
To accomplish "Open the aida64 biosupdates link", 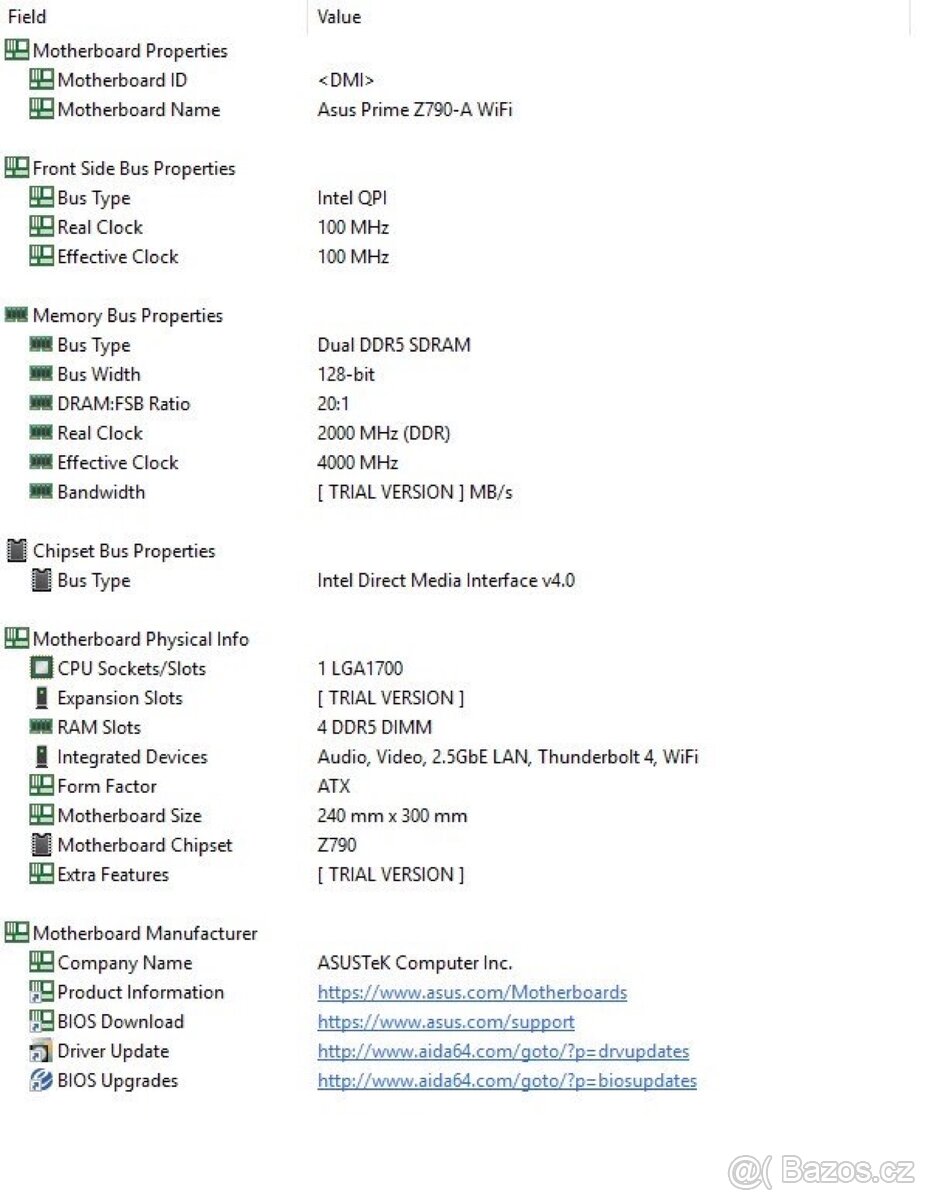I will [x=507, y=1081].
